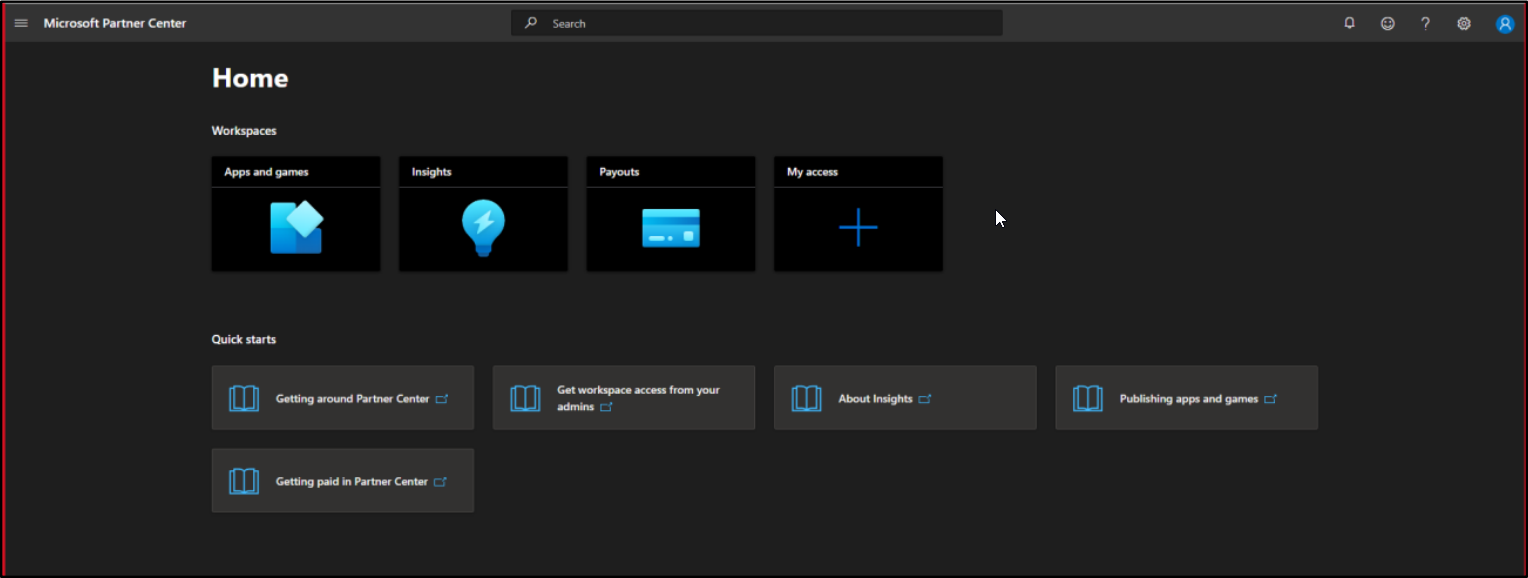Open the hamburger navigation menu

pyautogui.click(x=21, y=23)
